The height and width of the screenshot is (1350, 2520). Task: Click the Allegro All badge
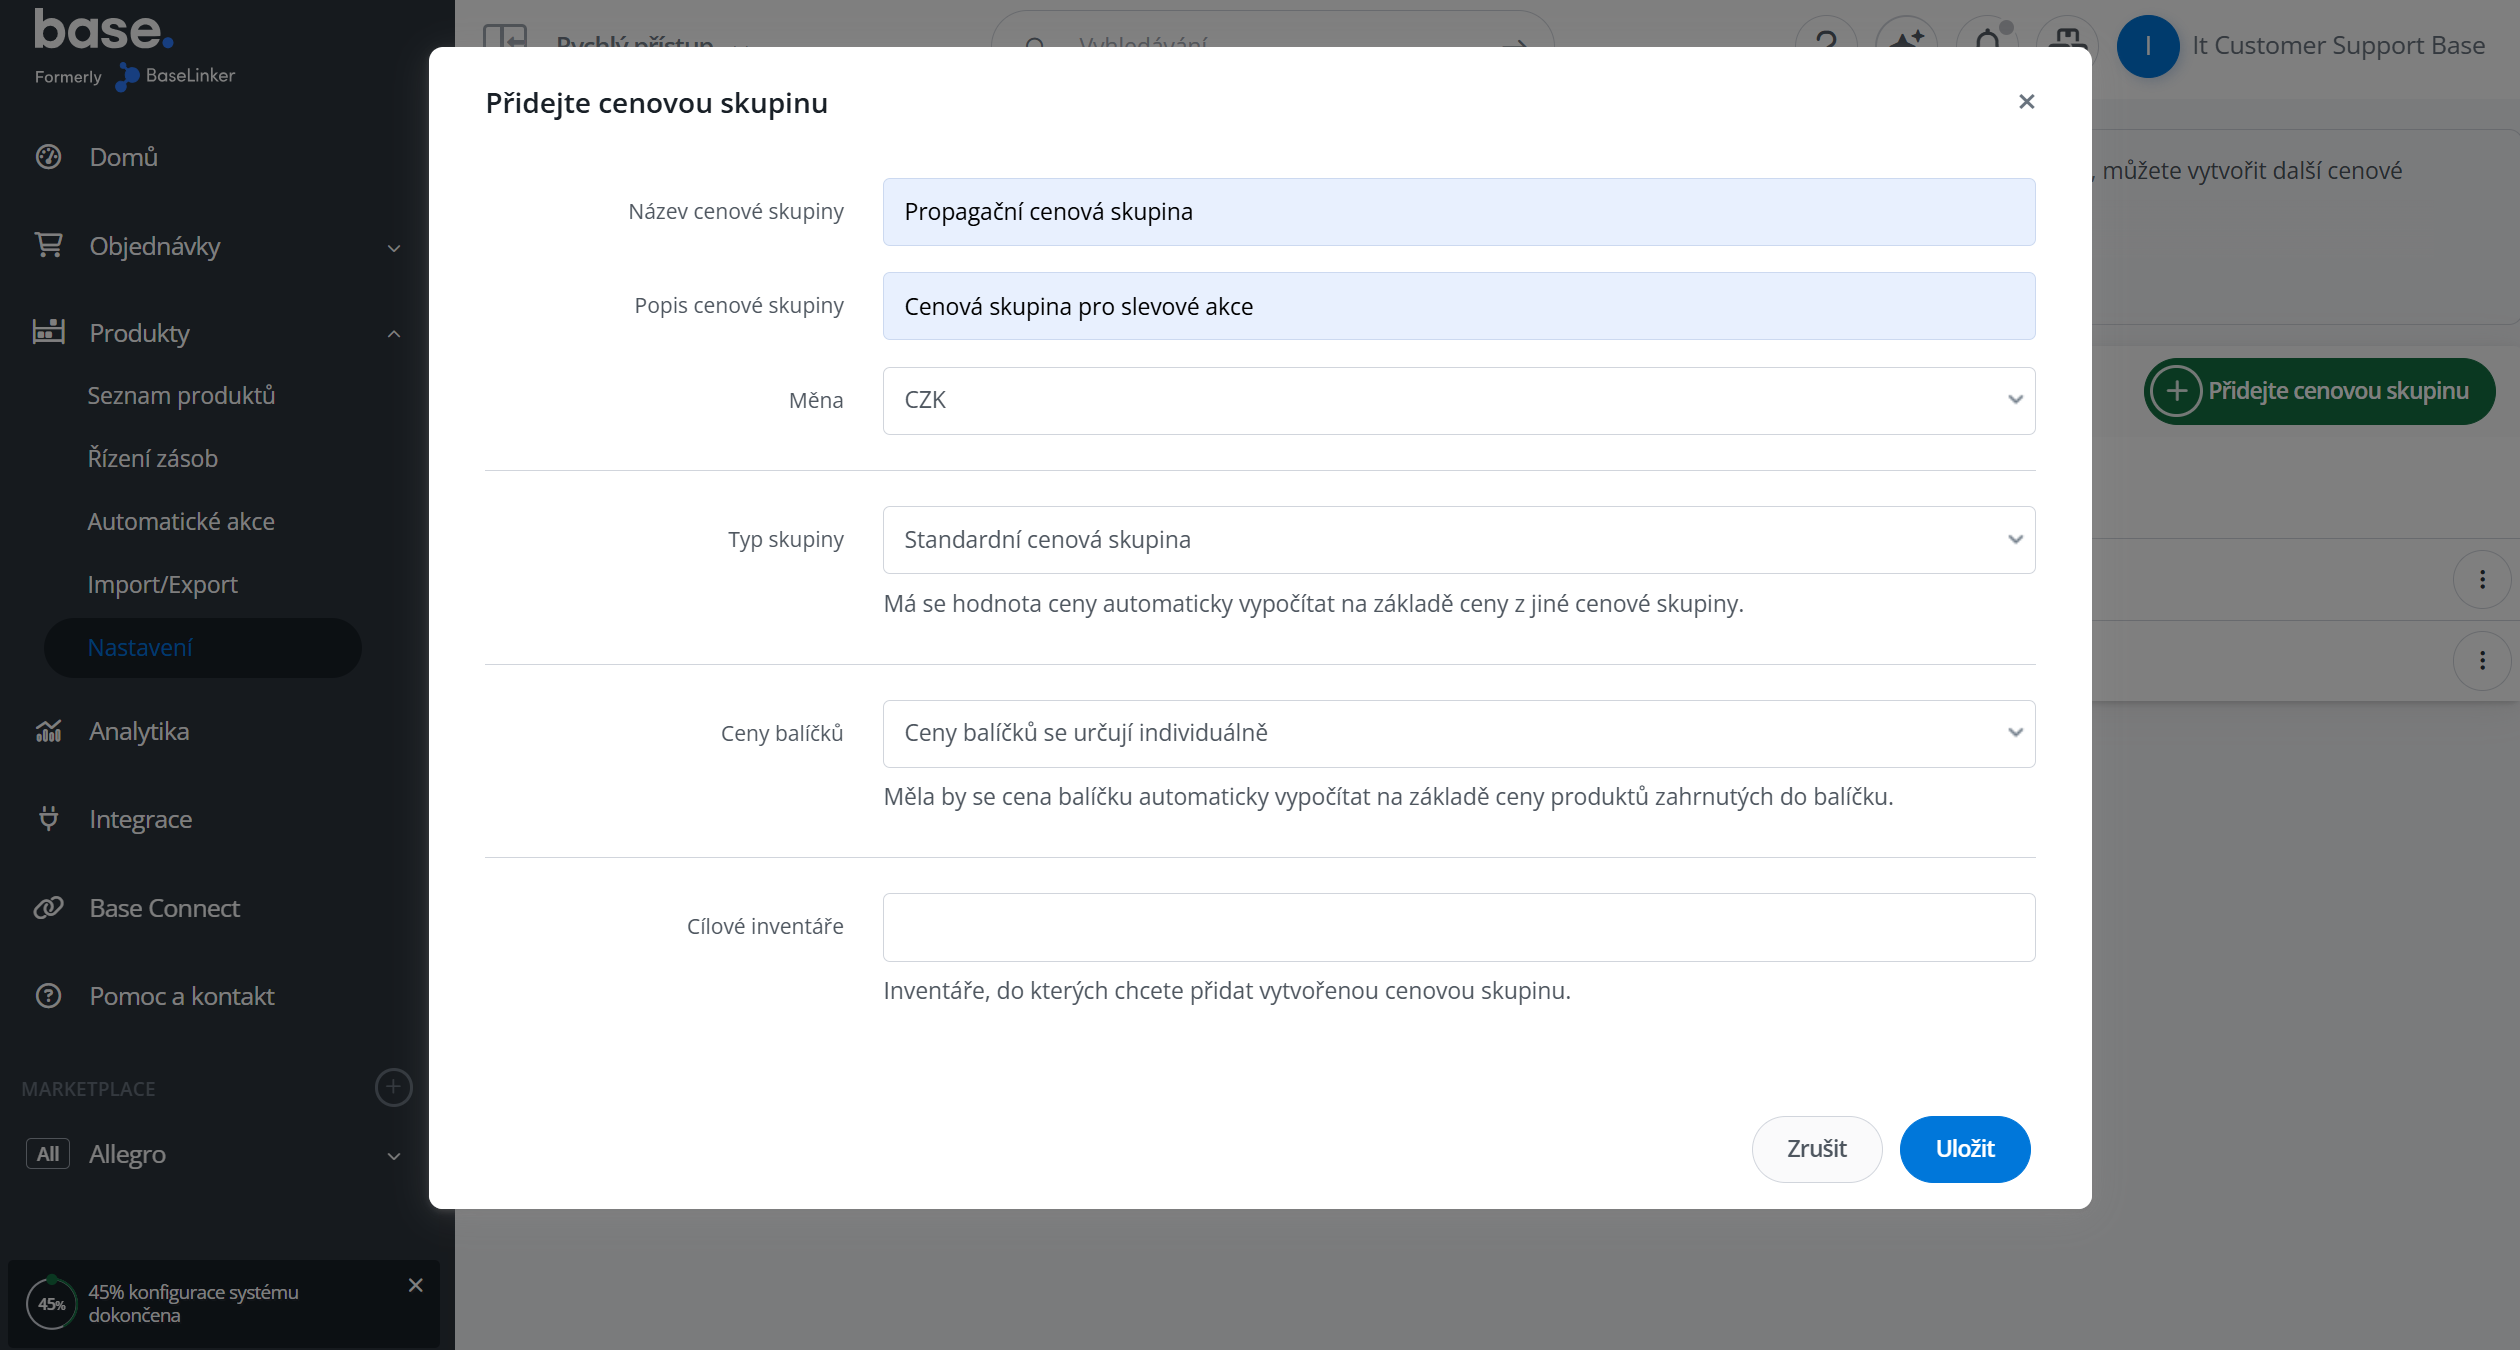pos(48,1154)
